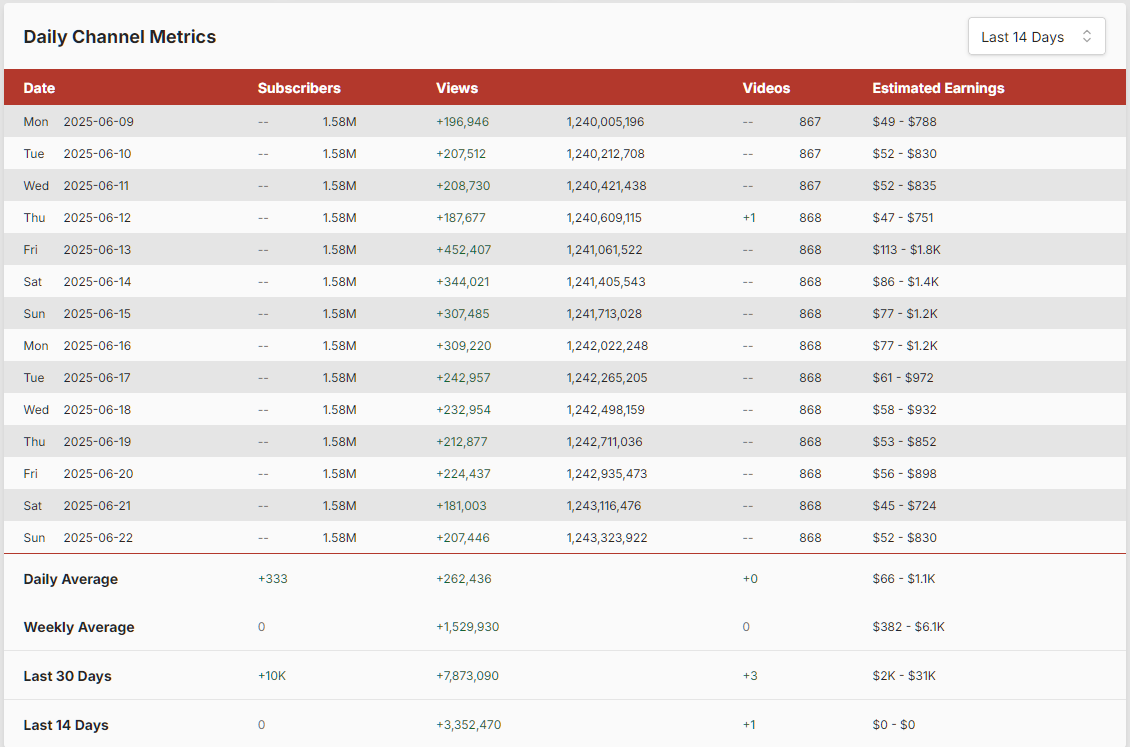Select earnings $86 - $1.4K
This screenshot has height=747, width=1130.
pyautogui.click(x=906, y=282)
